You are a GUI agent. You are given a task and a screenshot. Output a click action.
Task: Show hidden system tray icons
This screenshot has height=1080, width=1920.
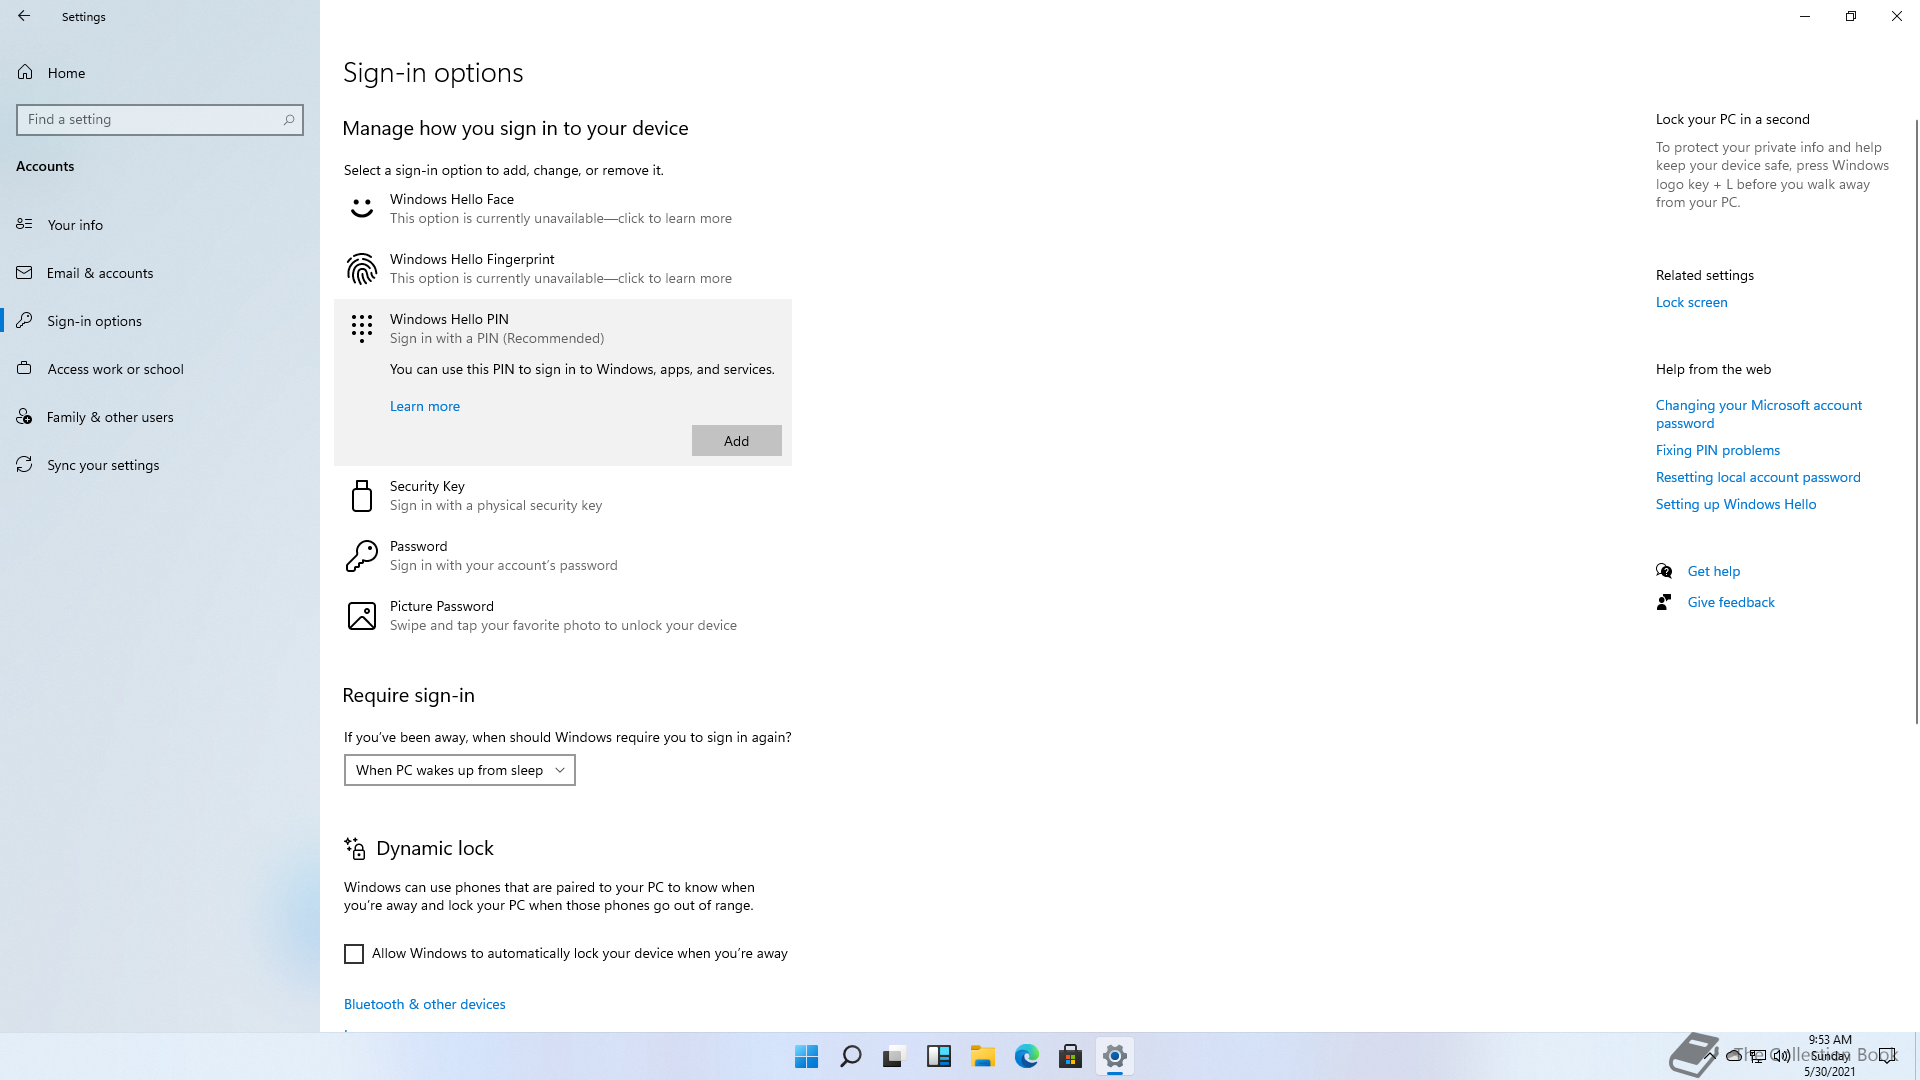(x=1711, y=1055)
